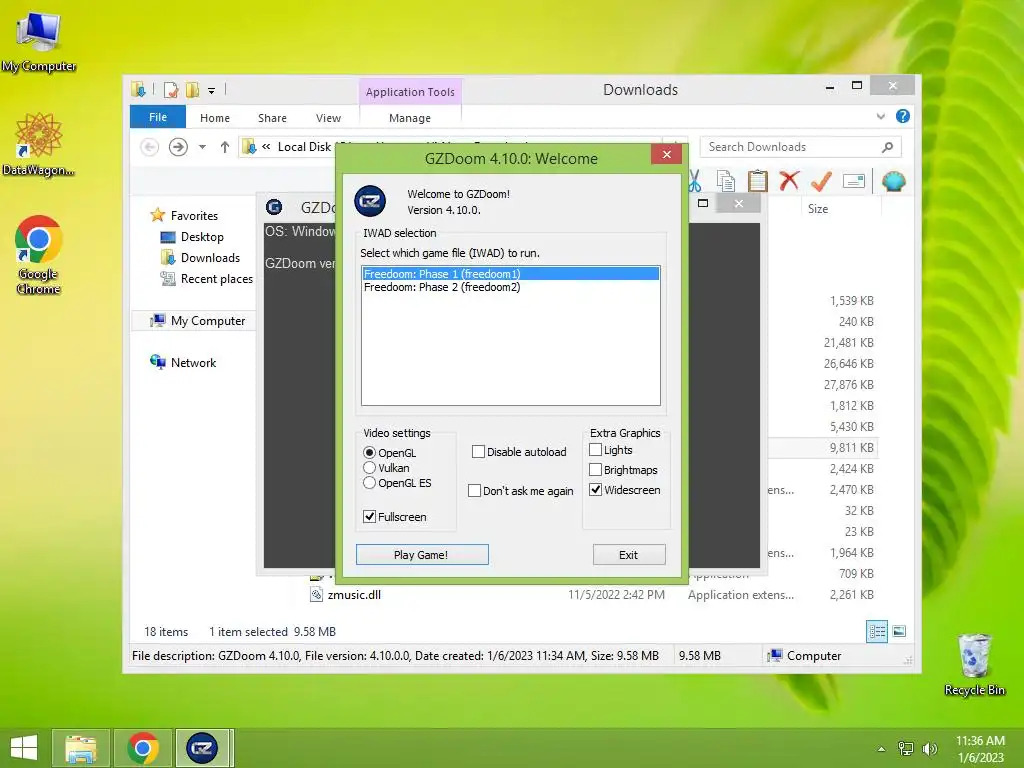Click Properties icon in quick access toolbar

(170, 90)
